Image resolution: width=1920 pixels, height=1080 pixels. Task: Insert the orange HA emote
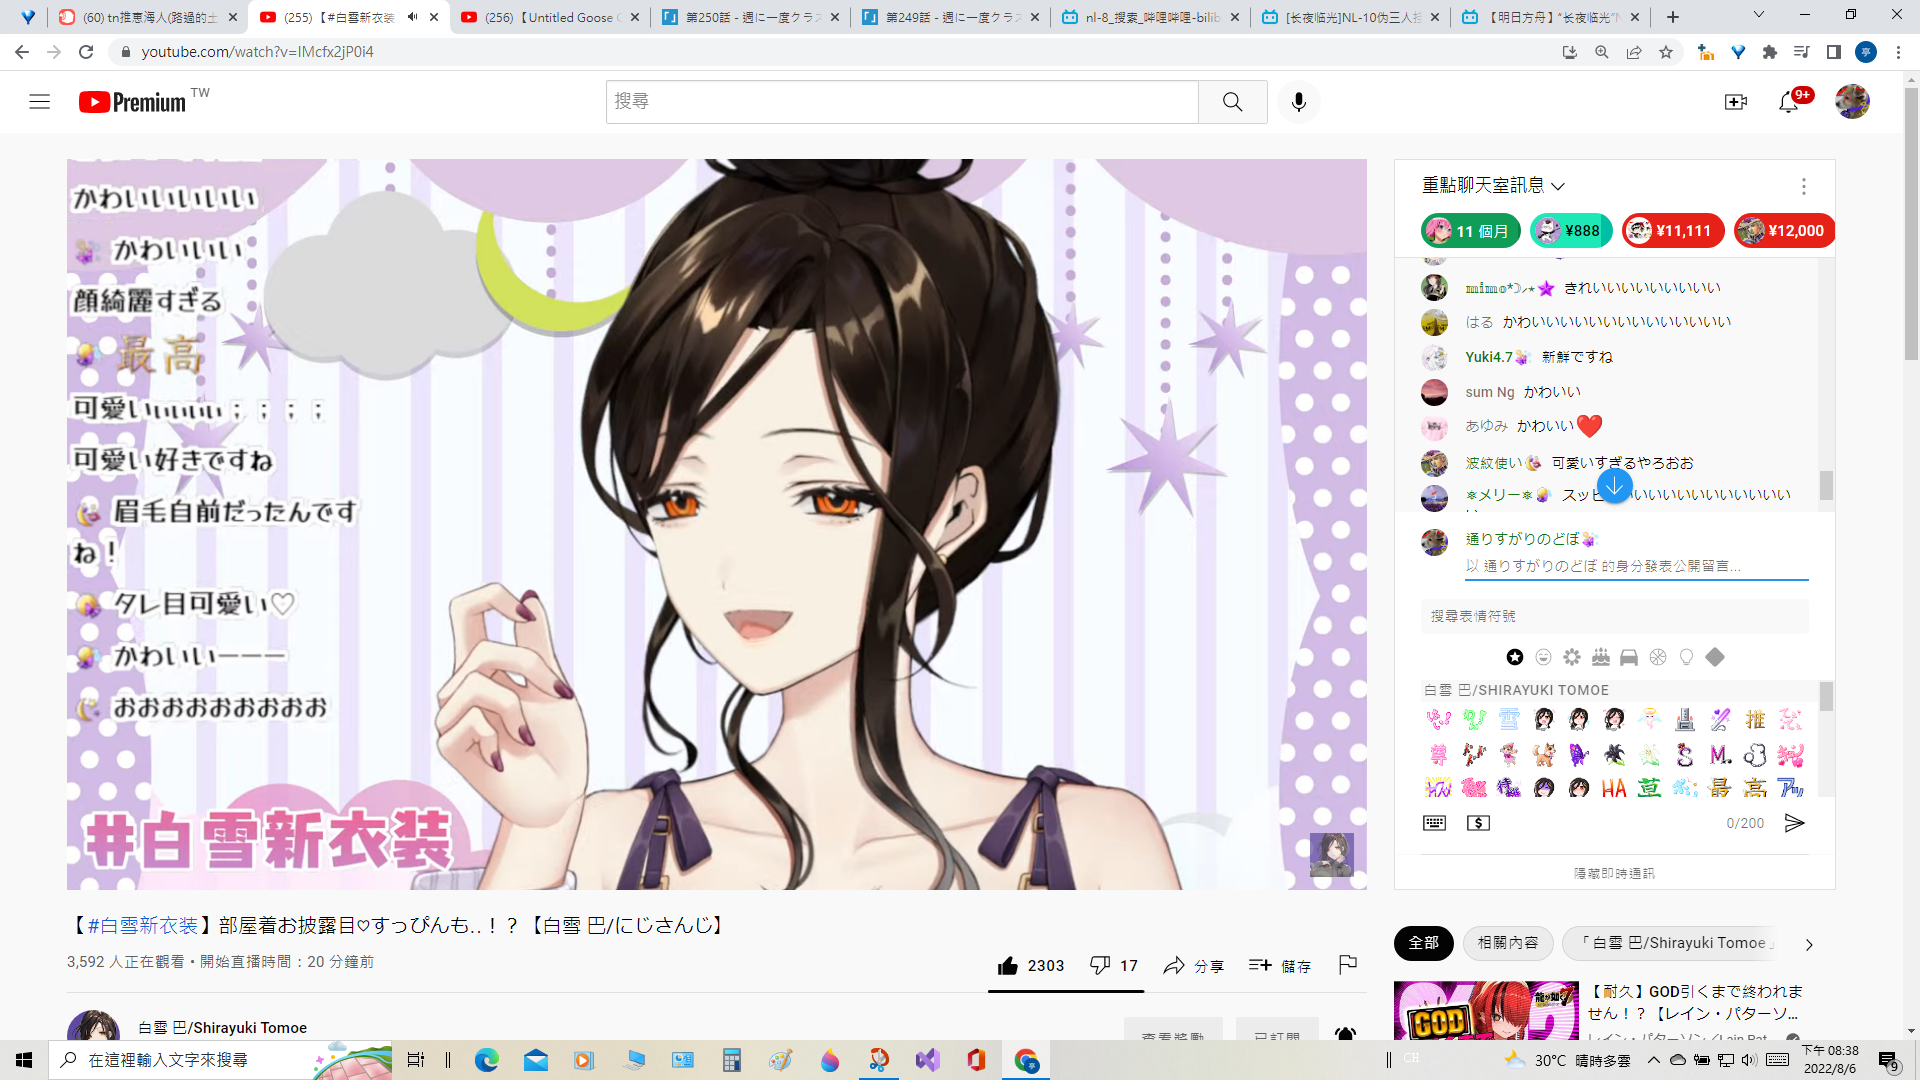tap(1613, 789)
